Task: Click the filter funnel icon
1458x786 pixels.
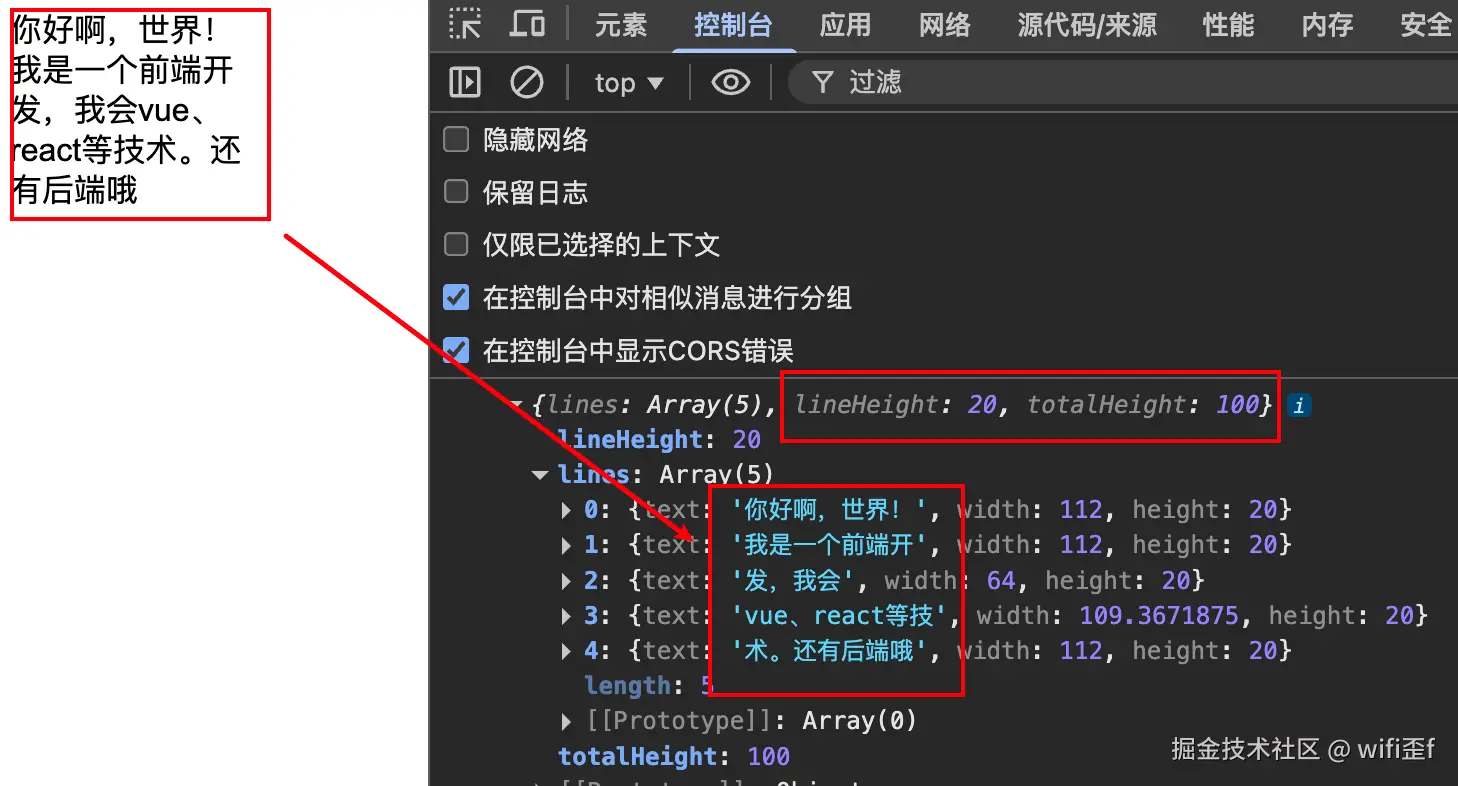Action: click(822, 83)
